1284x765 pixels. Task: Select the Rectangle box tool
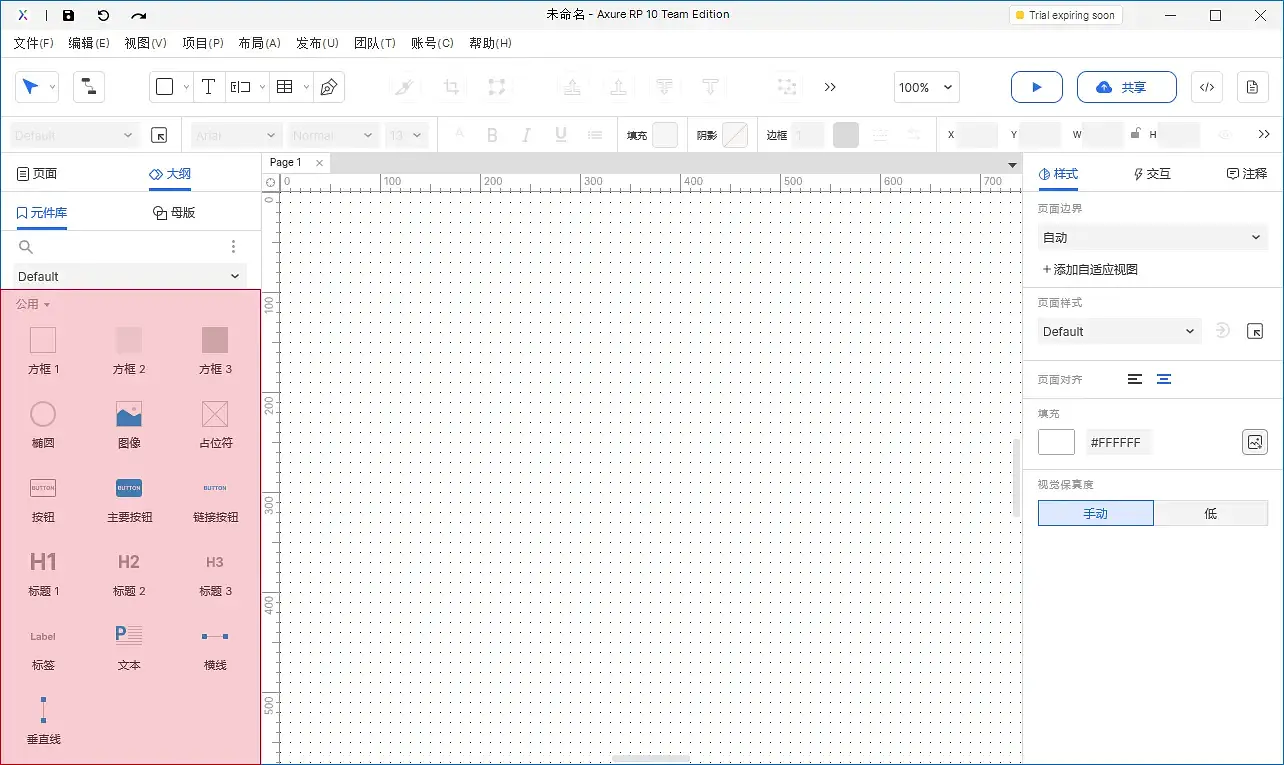[165, 87]
